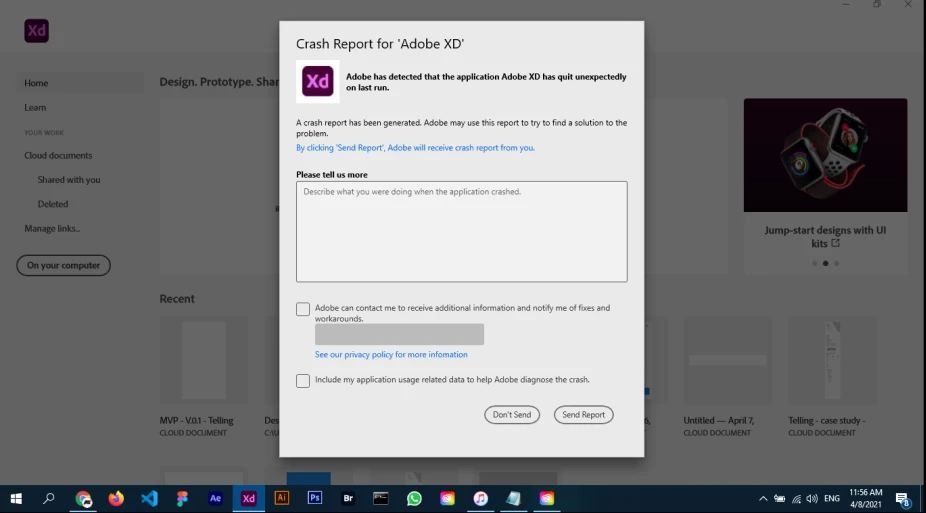This screenshot has width=926, height=513.
Task: Check Include my application usage data
Action: 303,381
